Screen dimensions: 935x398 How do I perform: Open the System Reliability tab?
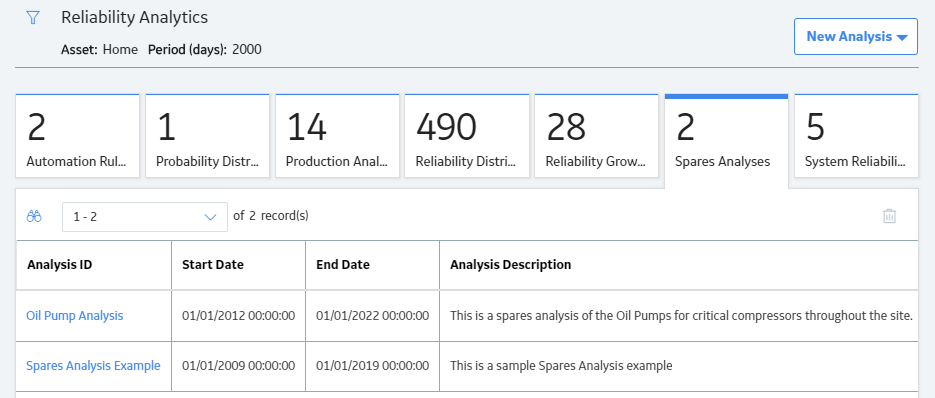856,136
